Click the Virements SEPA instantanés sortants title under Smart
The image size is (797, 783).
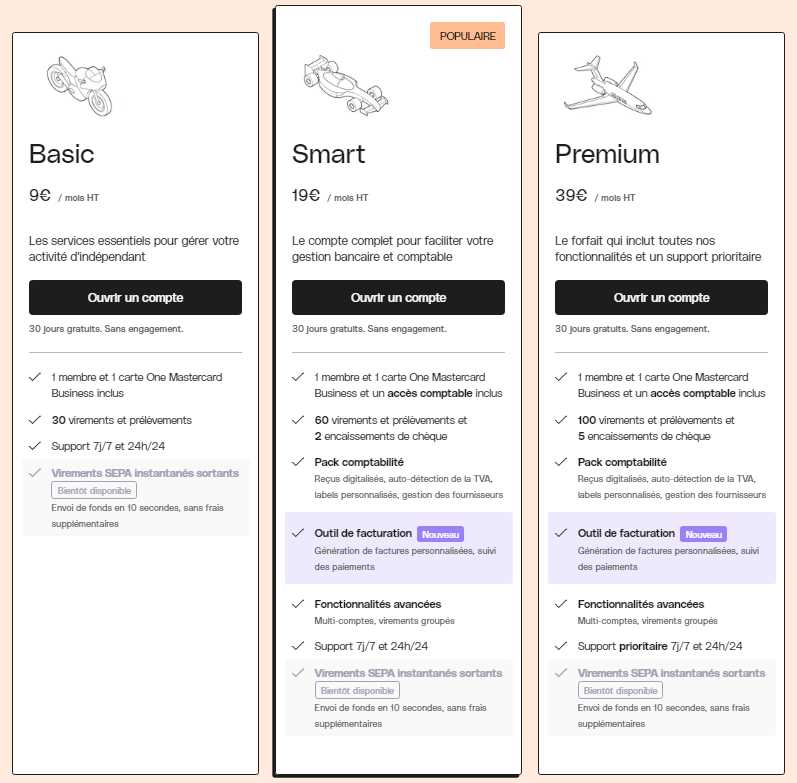click(x=408, y=673)
